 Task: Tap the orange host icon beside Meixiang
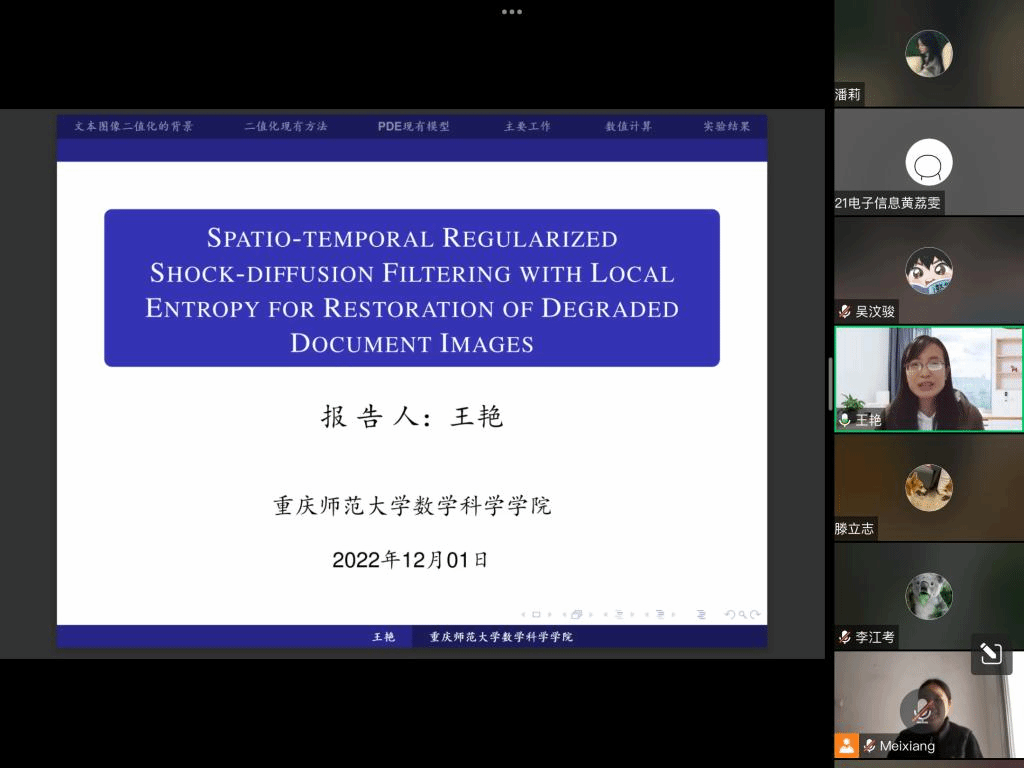846,745
